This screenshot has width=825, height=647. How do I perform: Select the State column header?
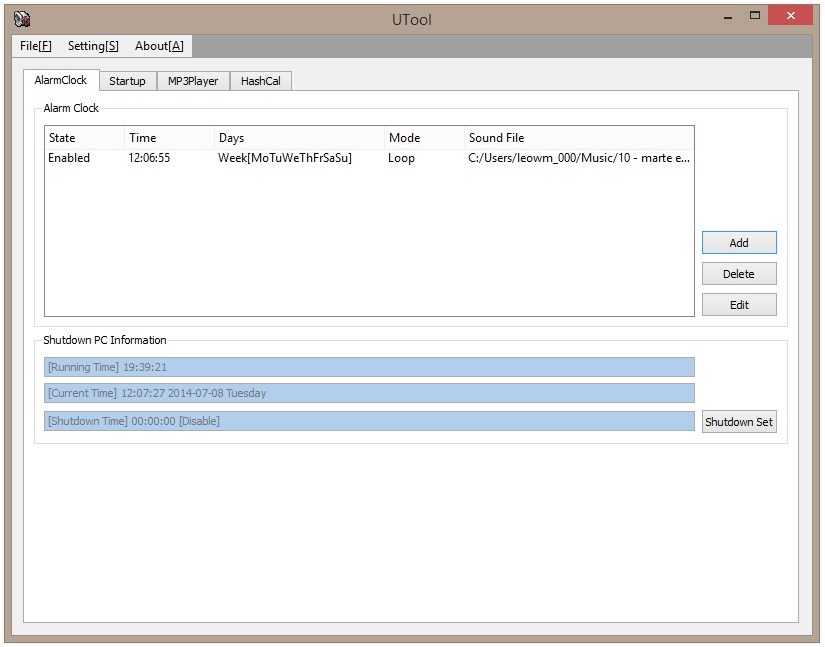[85, 138]
